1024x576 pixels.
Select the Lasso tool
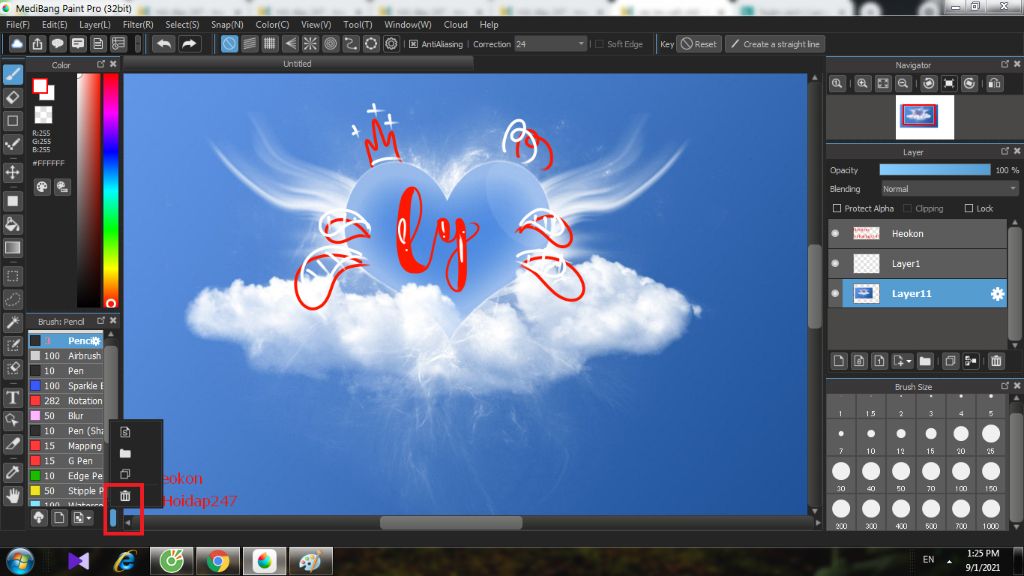[x=12, y=300]
